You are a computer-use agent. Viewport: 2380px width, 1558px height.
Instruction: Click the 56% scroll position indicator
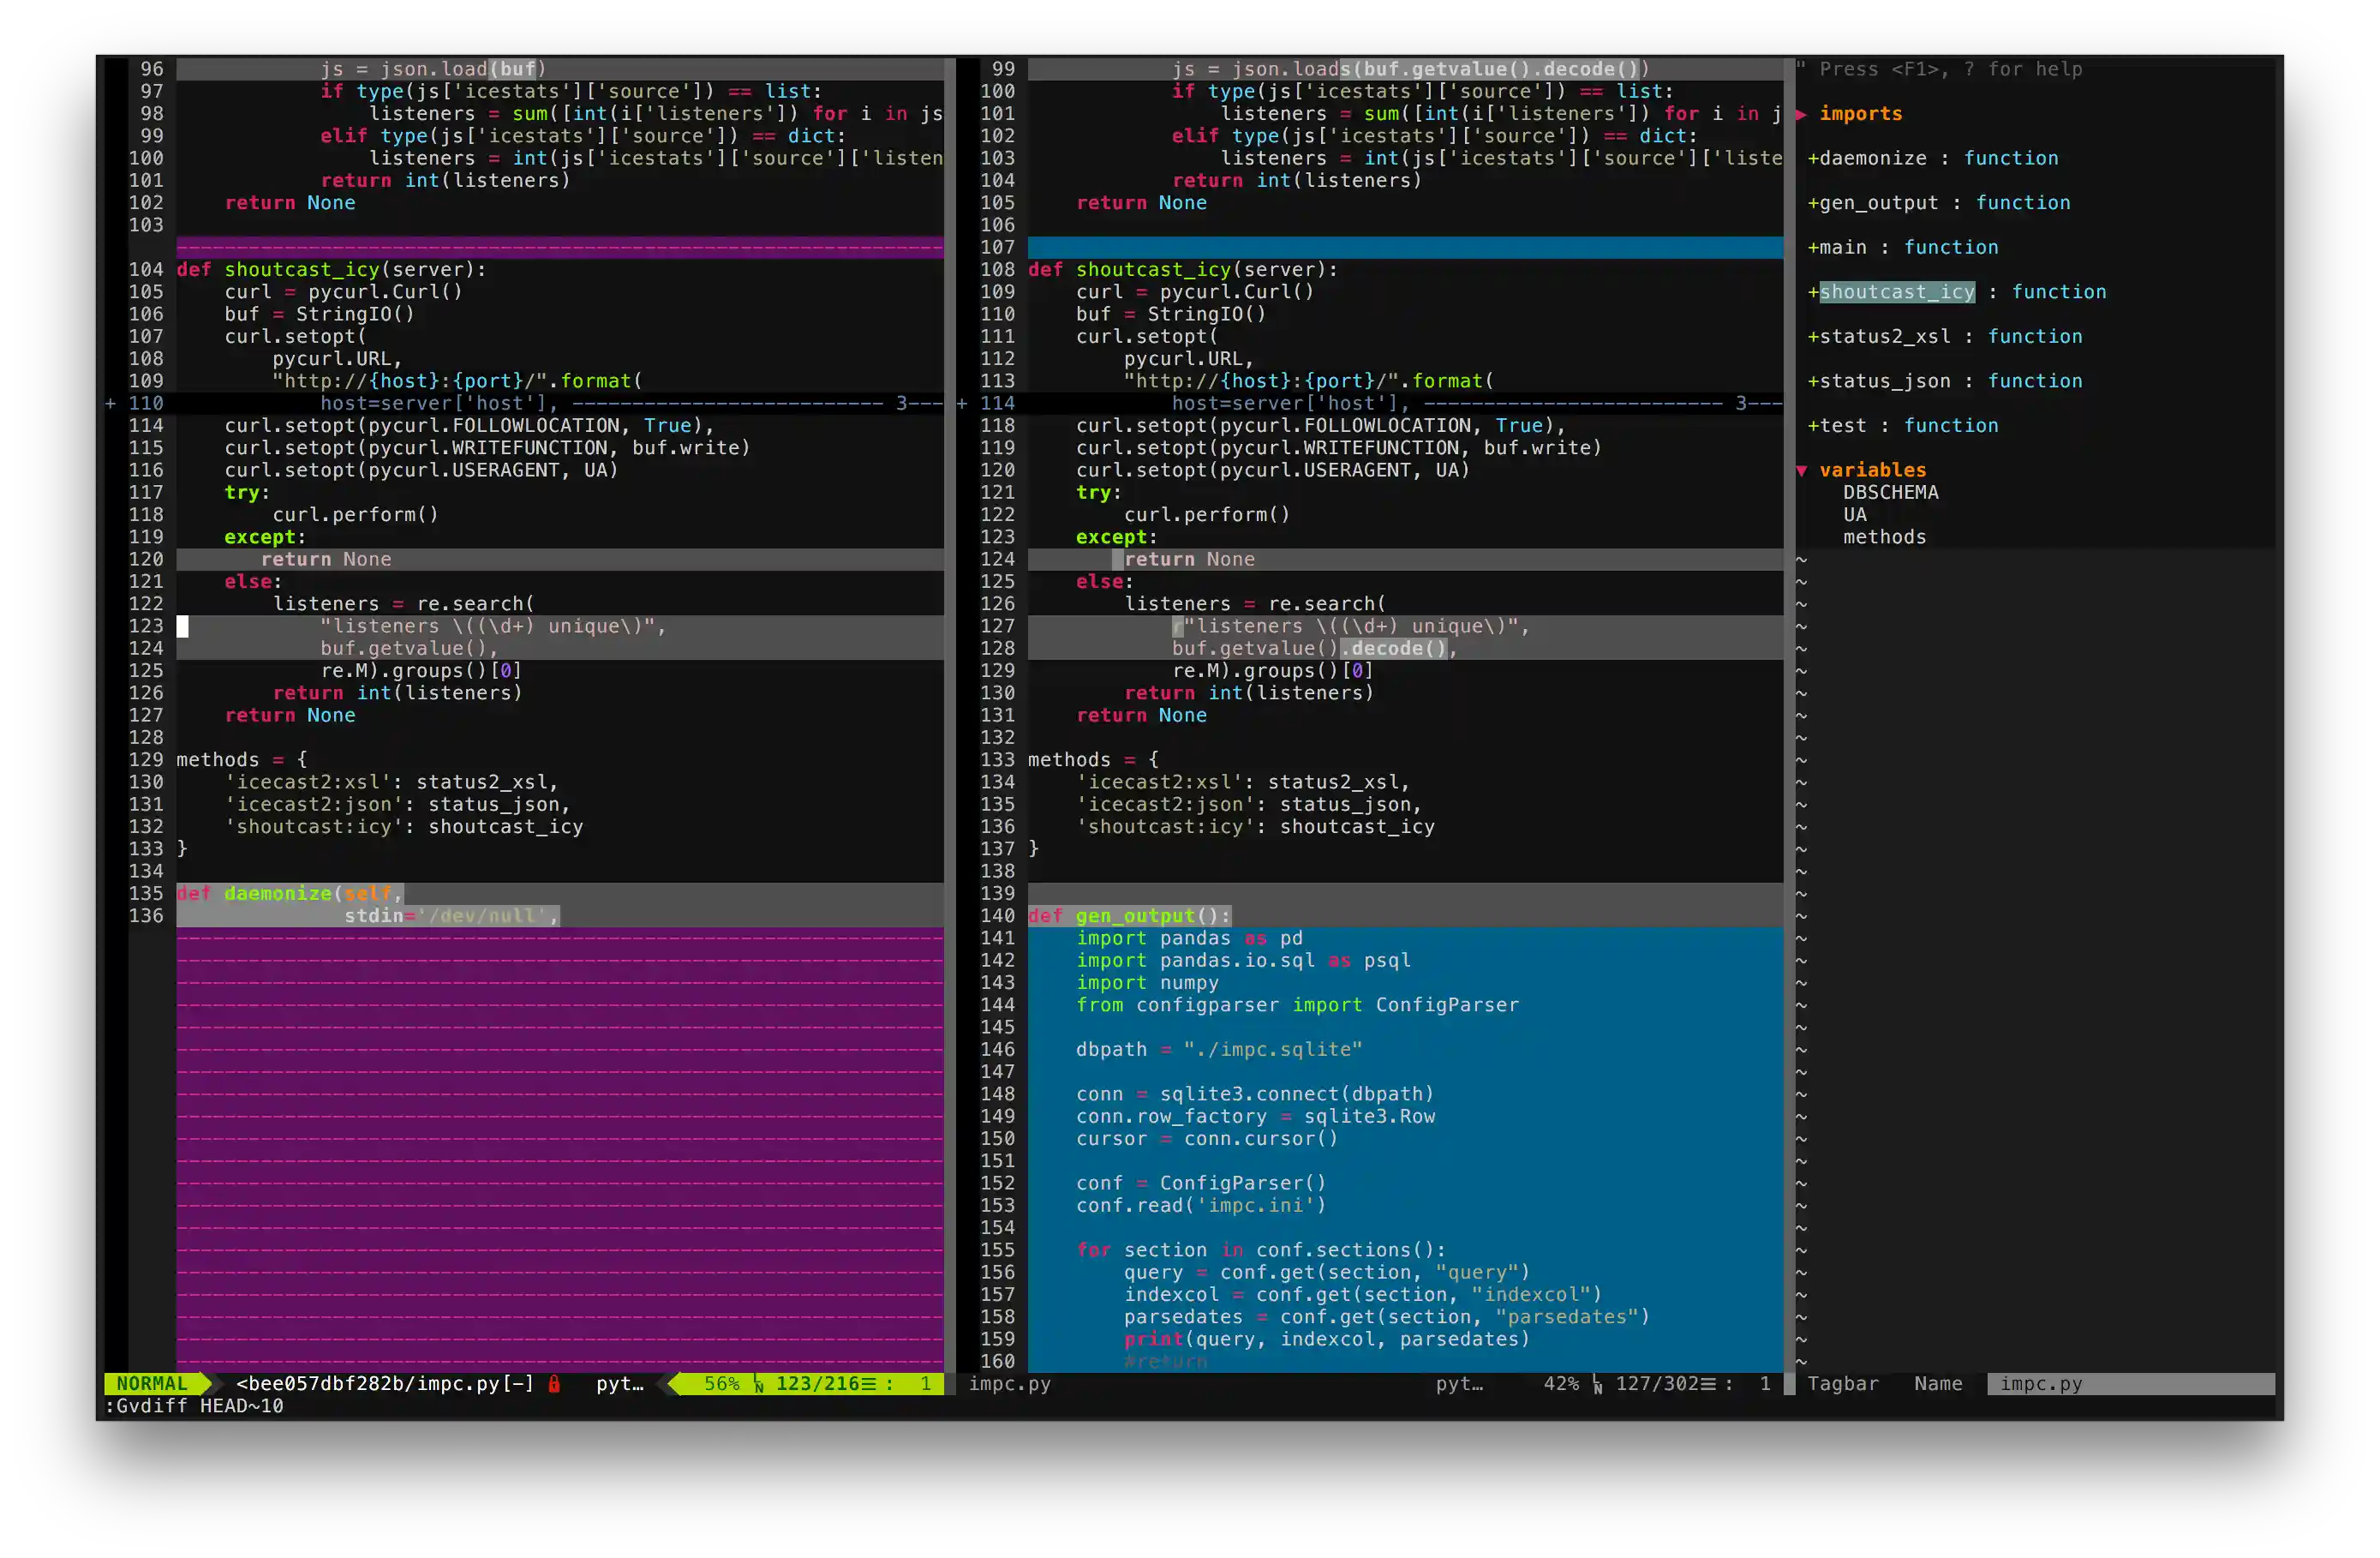click(x=724, y=1384)
